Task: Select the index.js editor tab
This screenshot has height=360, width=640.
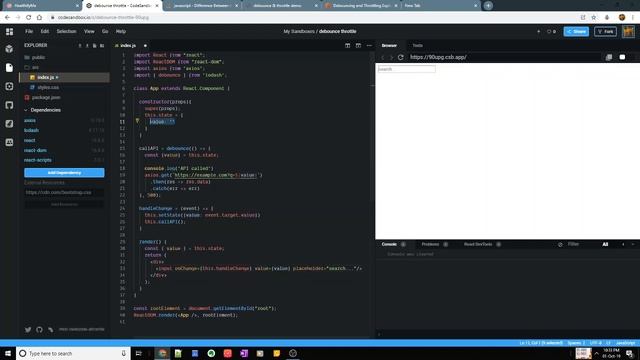Action: 128,46
